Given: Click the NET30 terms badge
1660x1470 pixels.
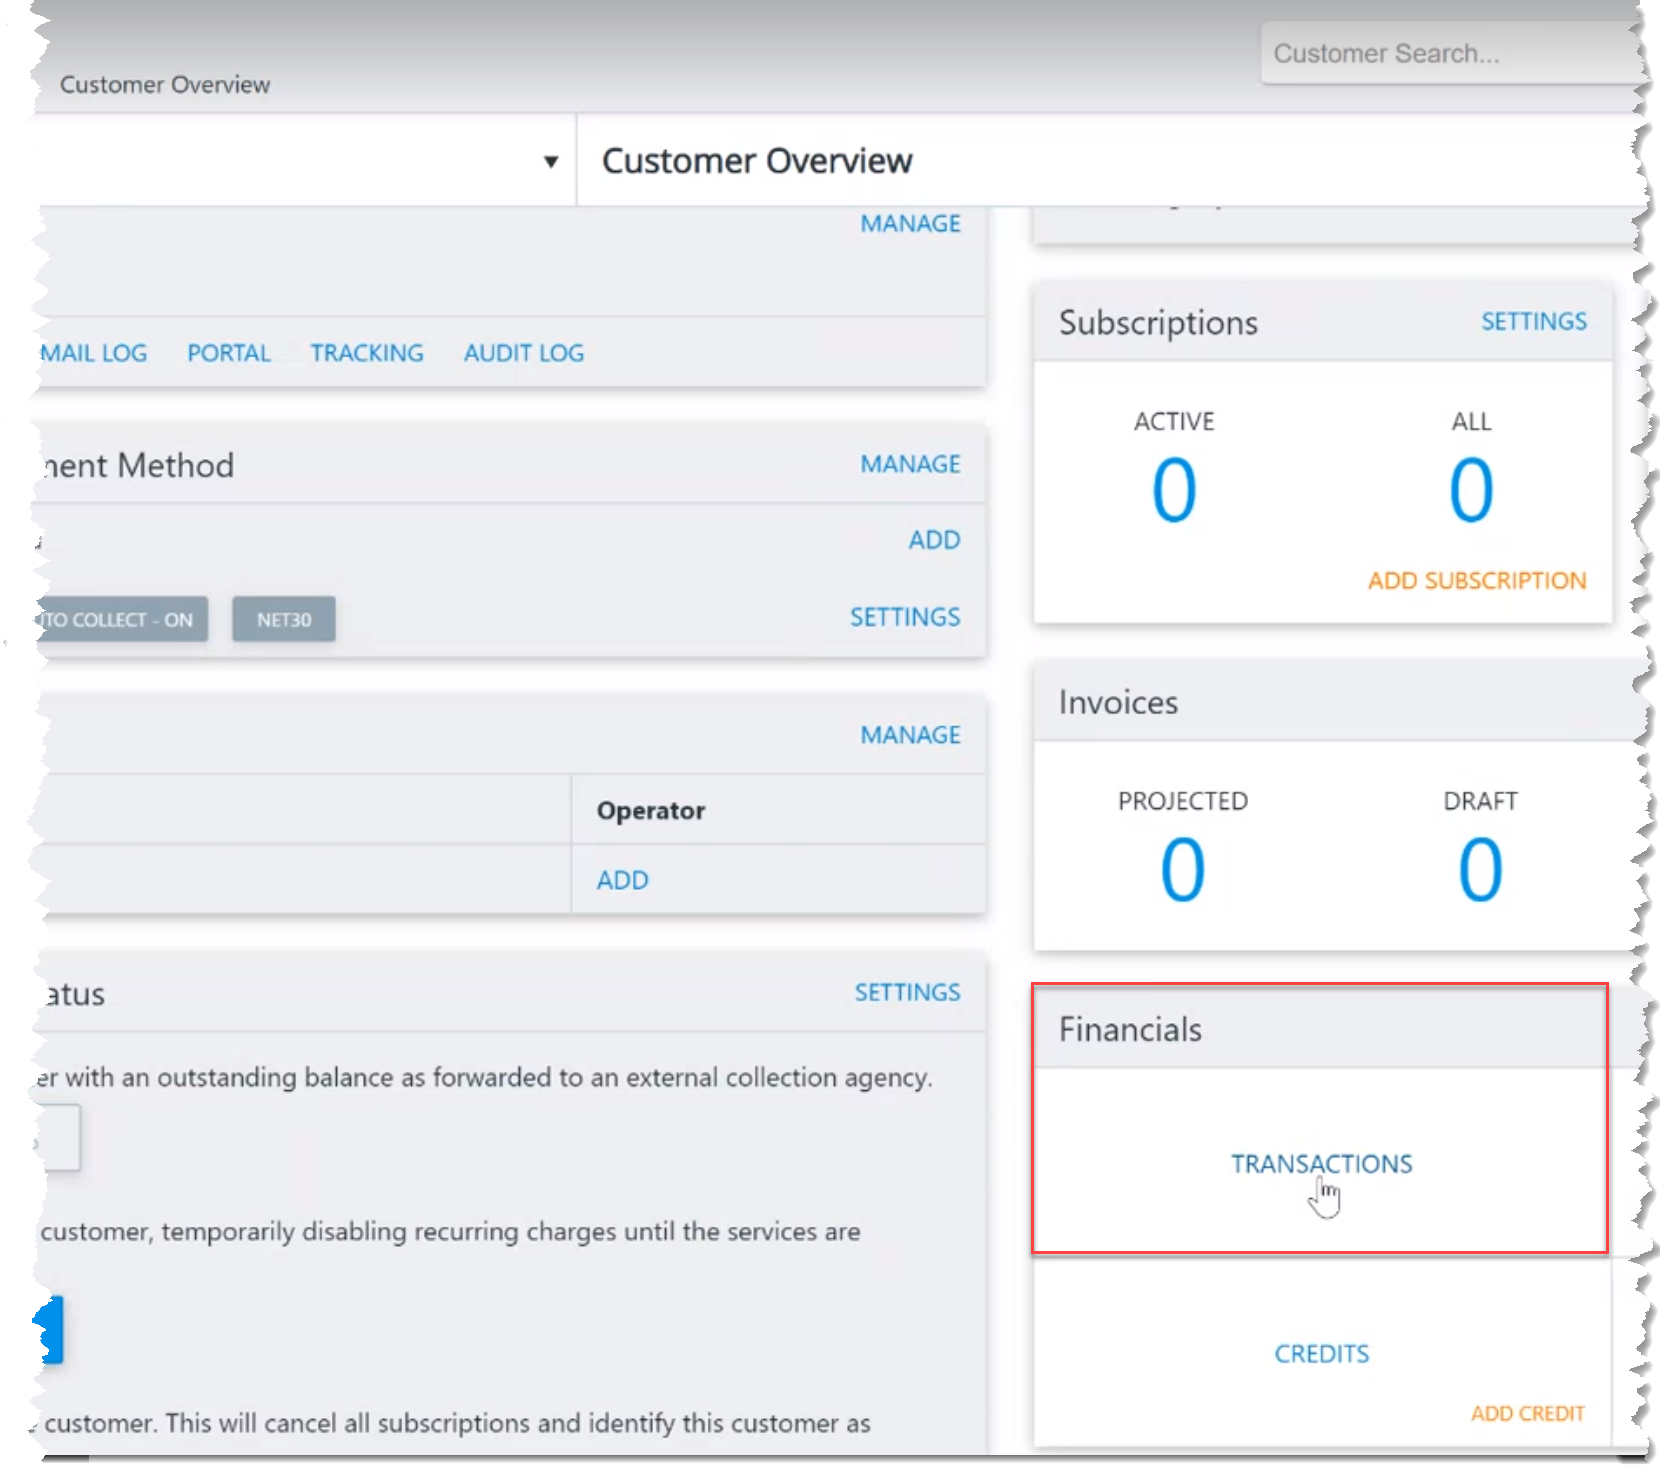Looking at the screenshot, I should [x=284, y=619].
